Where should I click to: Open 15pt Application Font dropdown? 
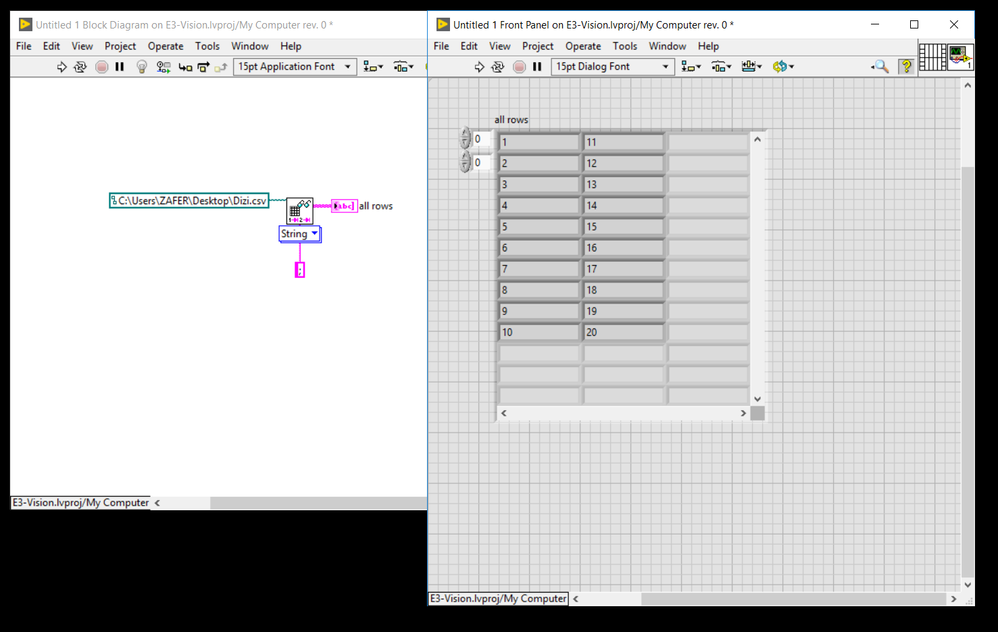click(295, 67)
